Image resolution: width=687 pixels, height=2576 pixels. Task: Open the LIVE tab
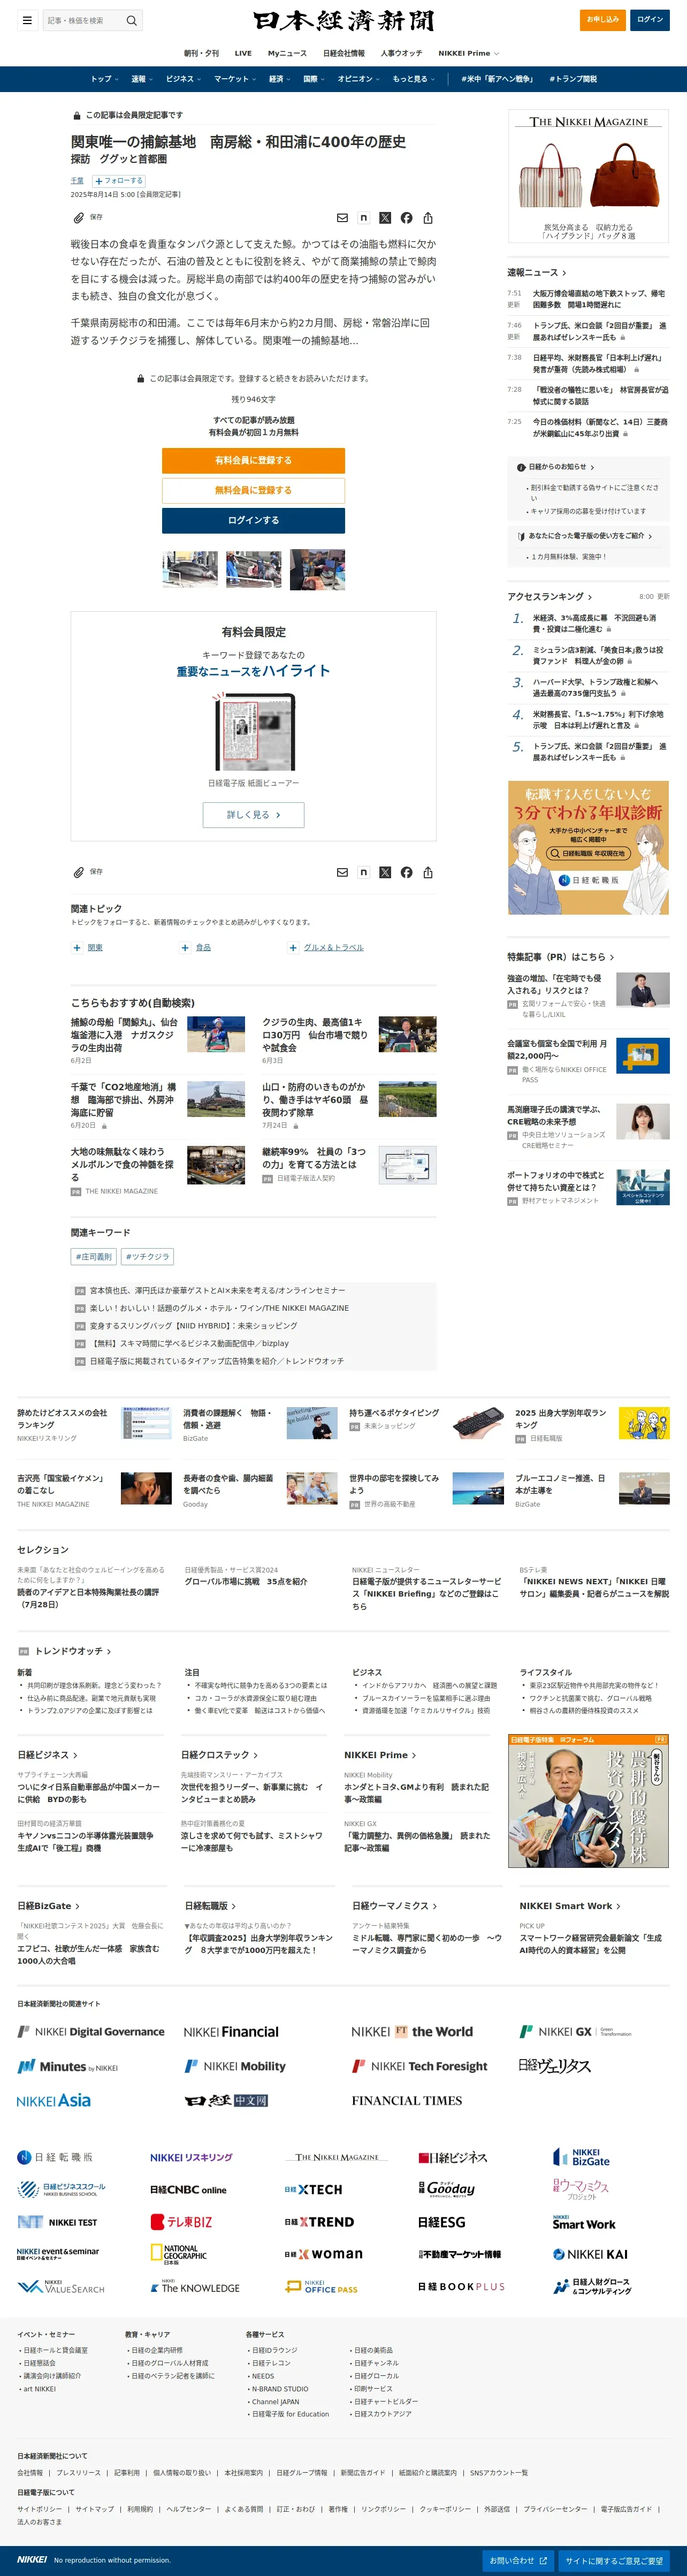click(x=243, y=53)
